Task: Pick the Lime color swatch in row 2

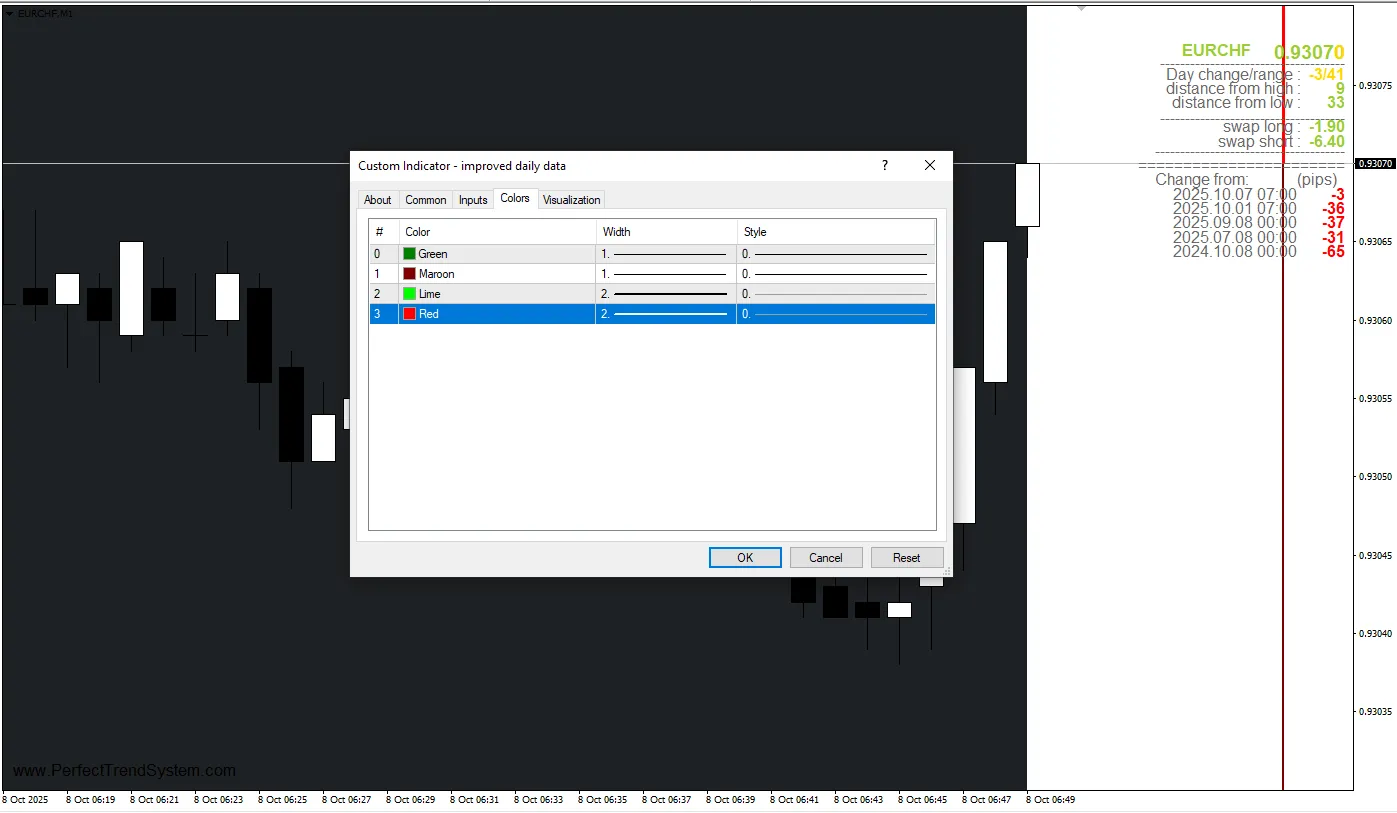Action: [409, 294]
